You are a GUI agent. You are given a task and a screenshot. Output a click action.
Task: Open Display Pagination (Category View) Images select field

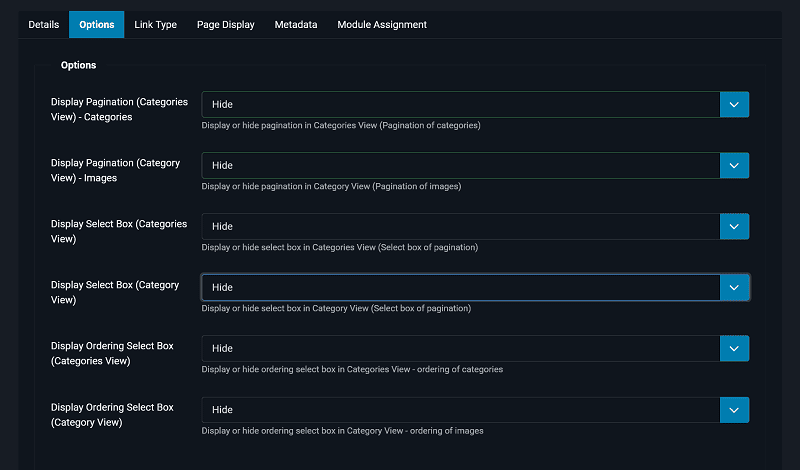[x=460, y=165]
